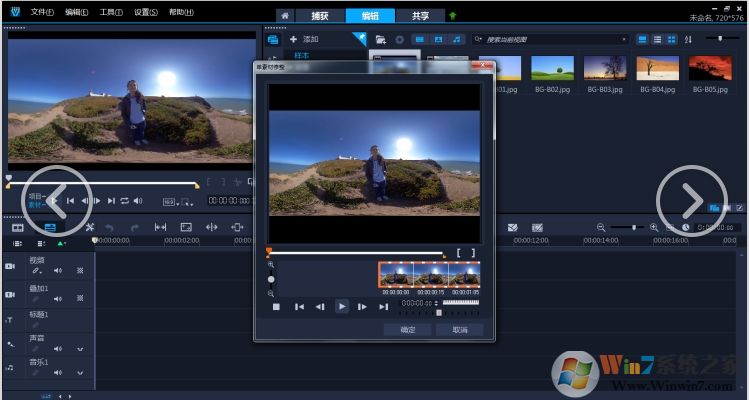The image size is (749, 400).
Task: Open the timeline tools (wrench) icon
Action: click(89, 227)
